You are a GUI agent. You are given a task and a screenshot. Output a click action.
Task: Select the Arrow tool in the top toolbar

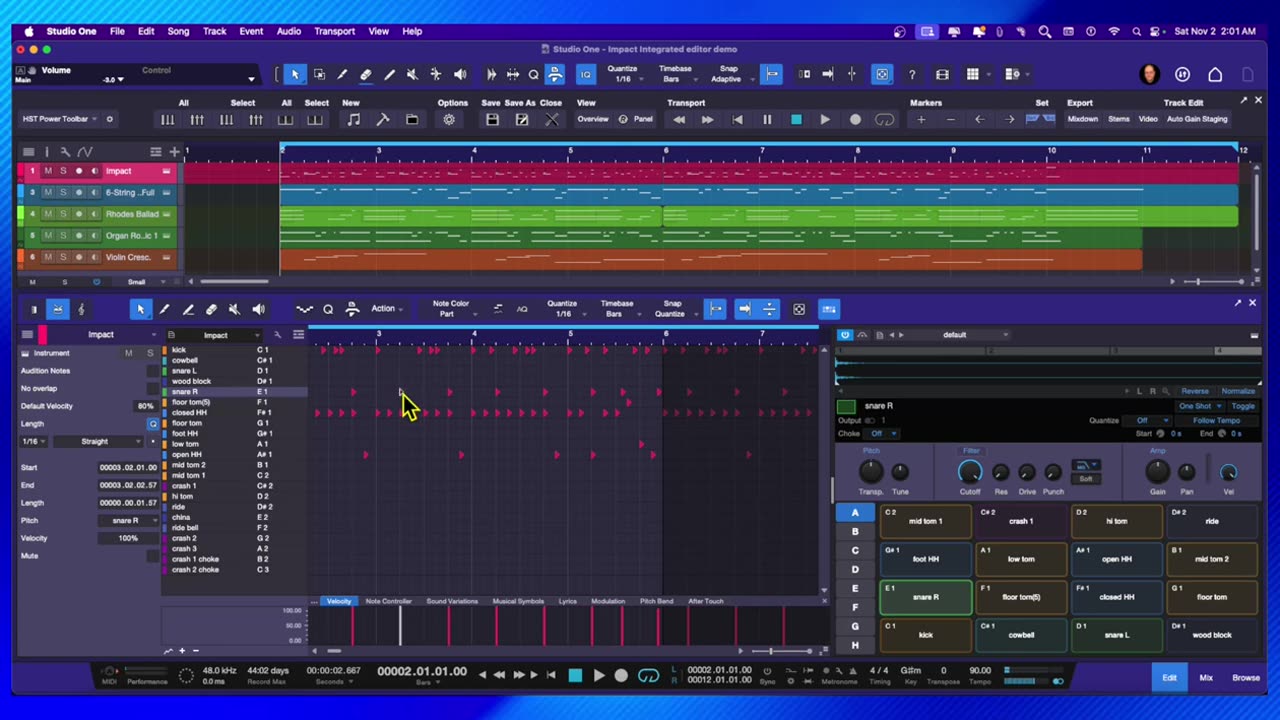point(295,74)
